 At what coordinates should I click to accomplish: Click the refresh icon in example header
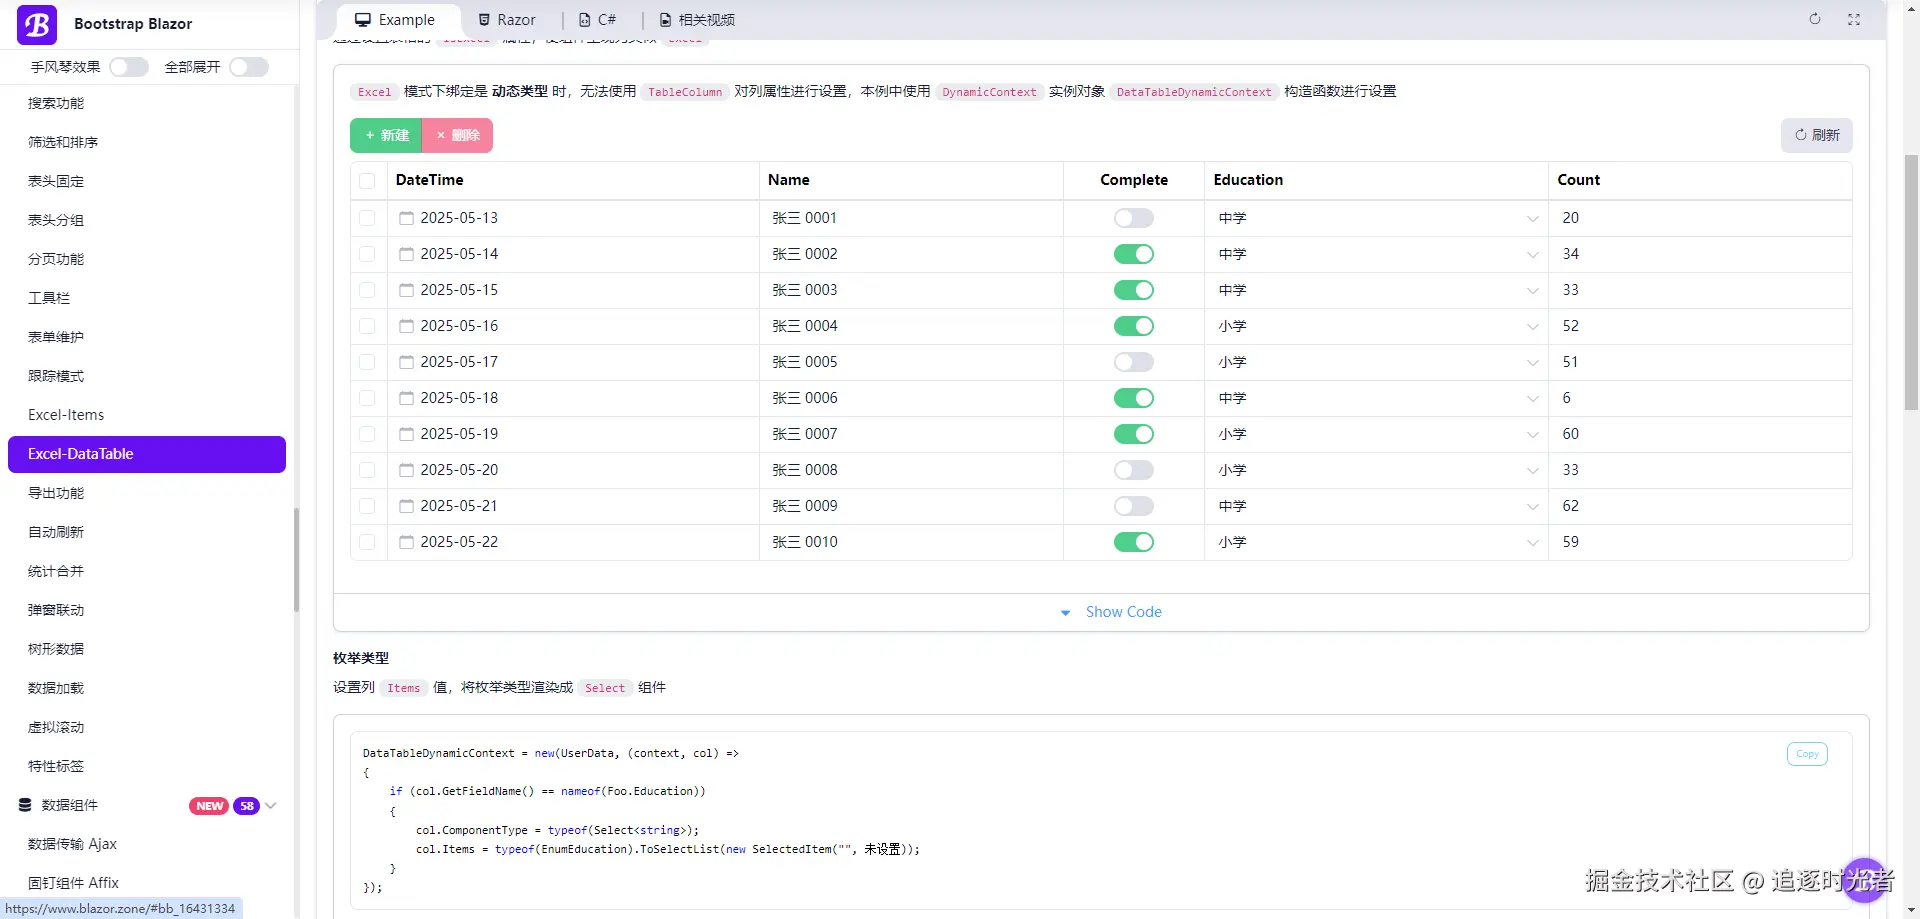coord(1815,19)
